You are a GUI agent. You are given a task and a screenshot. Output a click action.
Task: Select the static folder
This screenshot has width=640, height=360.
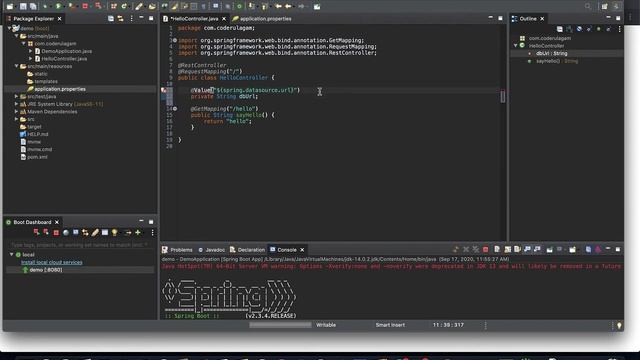(x=41, y=74)
